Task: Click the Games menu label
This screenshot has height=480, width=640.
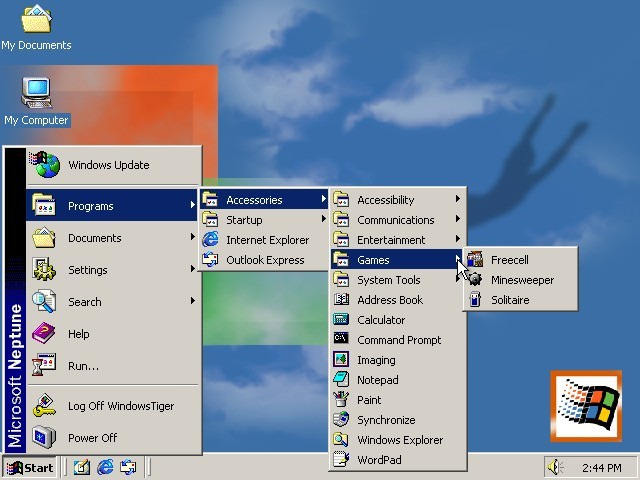Action: pyautogui.click(x=373, y=260)
